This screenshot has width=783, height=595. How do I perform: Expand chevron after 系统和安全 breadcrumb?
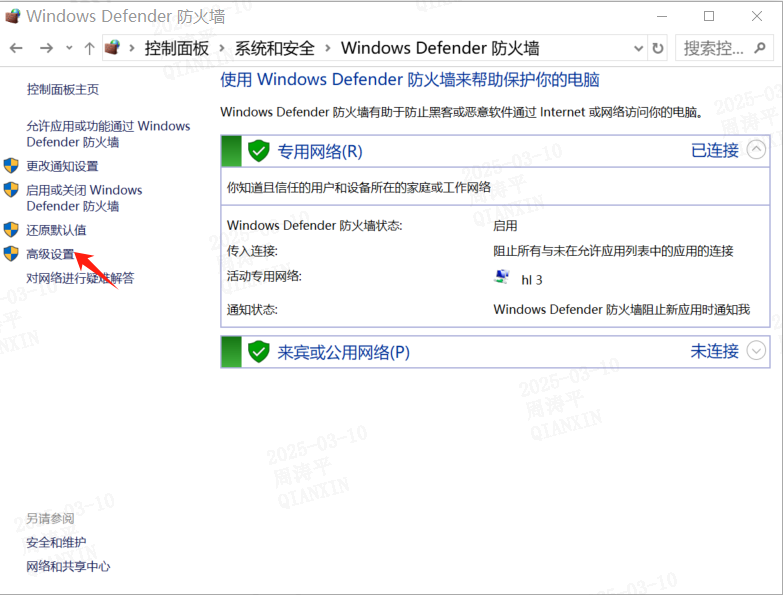click(328, 48)
